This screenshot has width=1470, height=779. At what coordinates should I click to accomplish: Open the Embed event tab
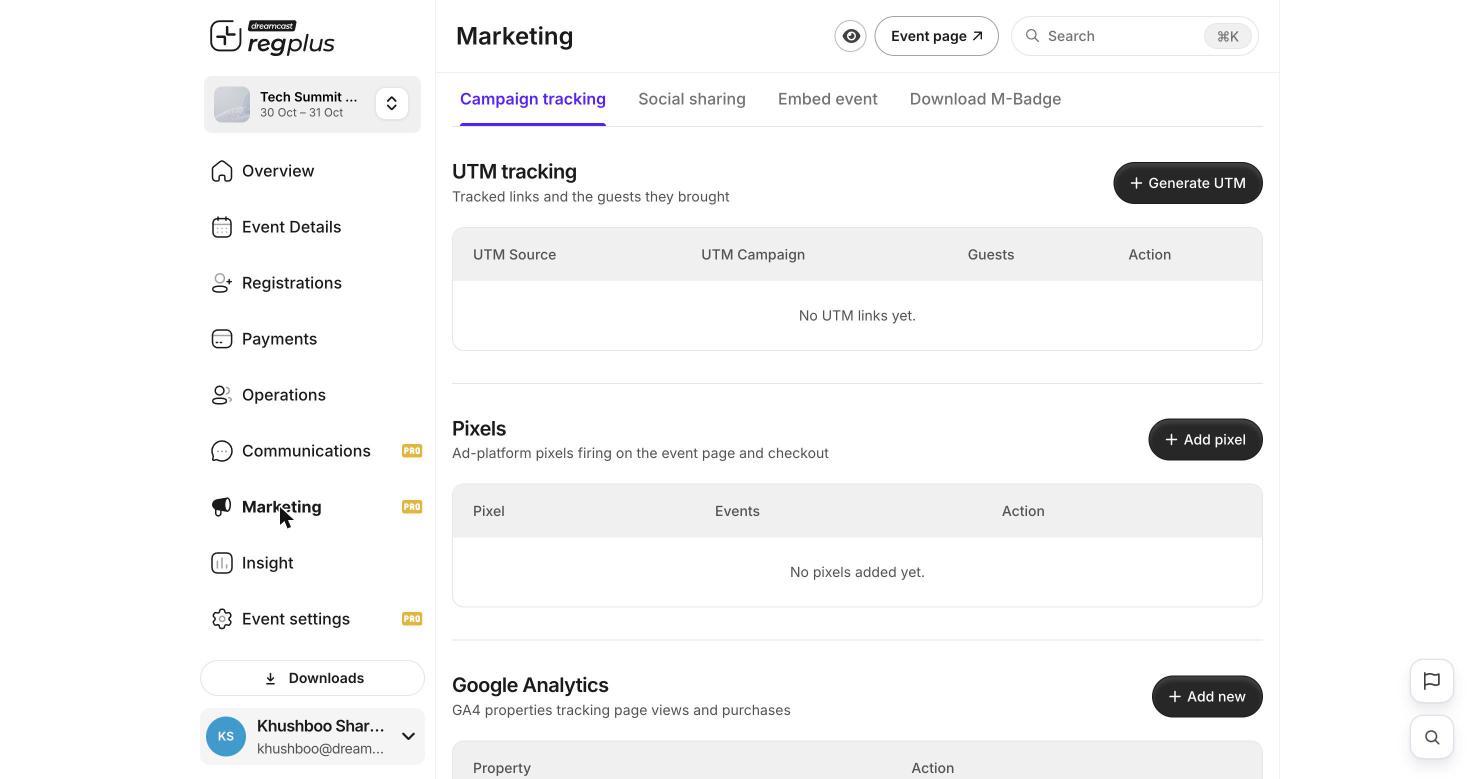point(828,99)
